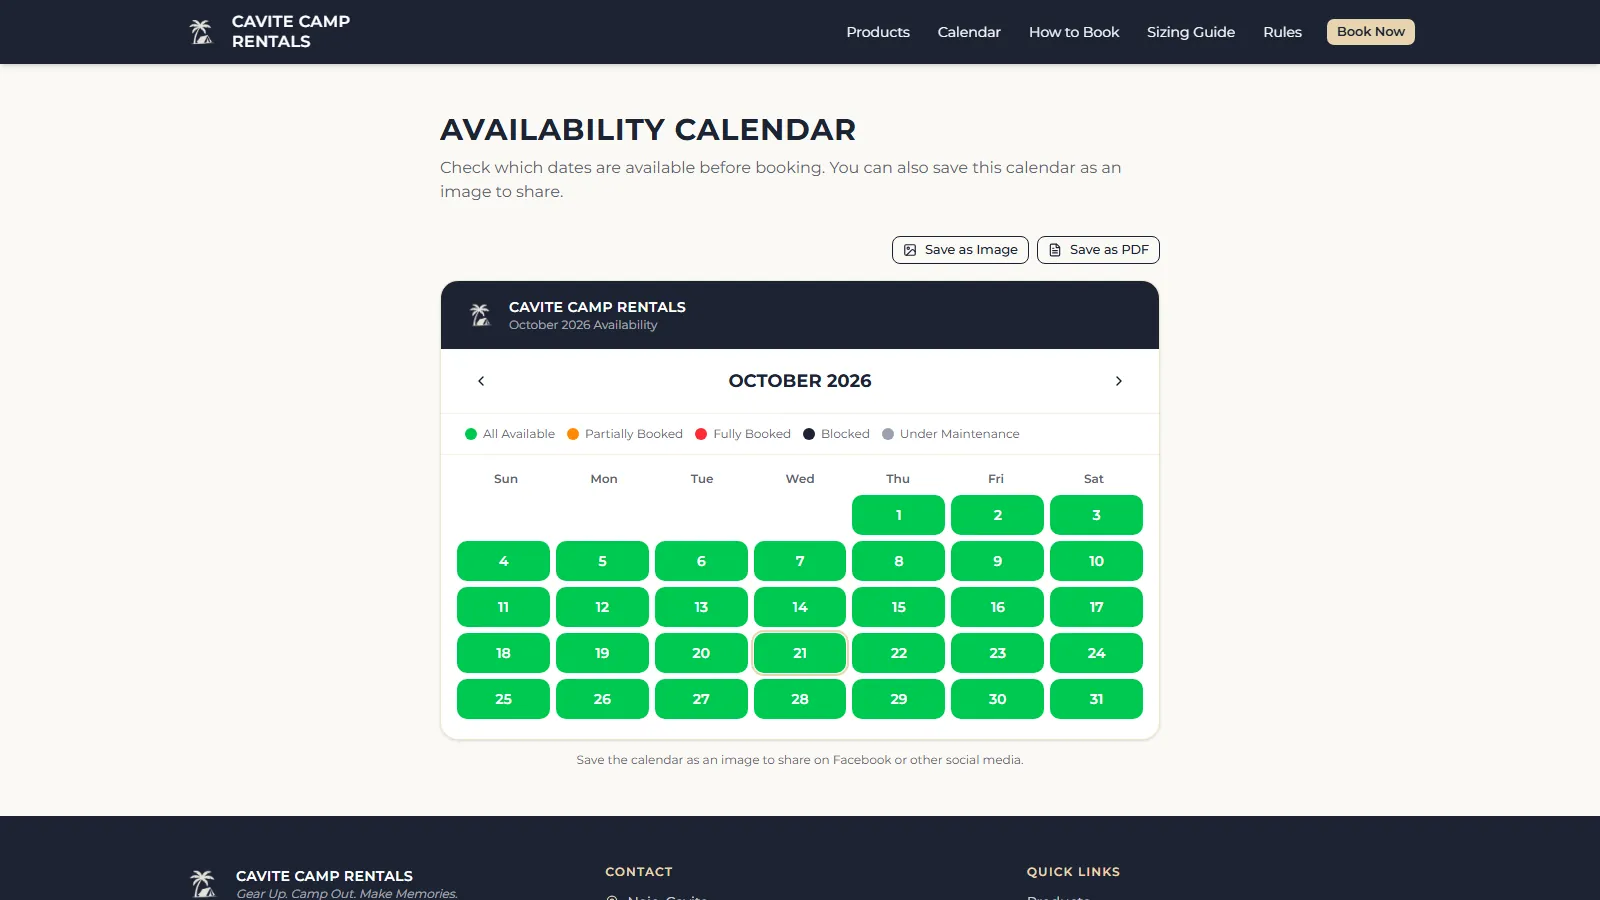Click the palm tree logo in header
Viewport: 1600px width, 900px height.
coord(201,32)
